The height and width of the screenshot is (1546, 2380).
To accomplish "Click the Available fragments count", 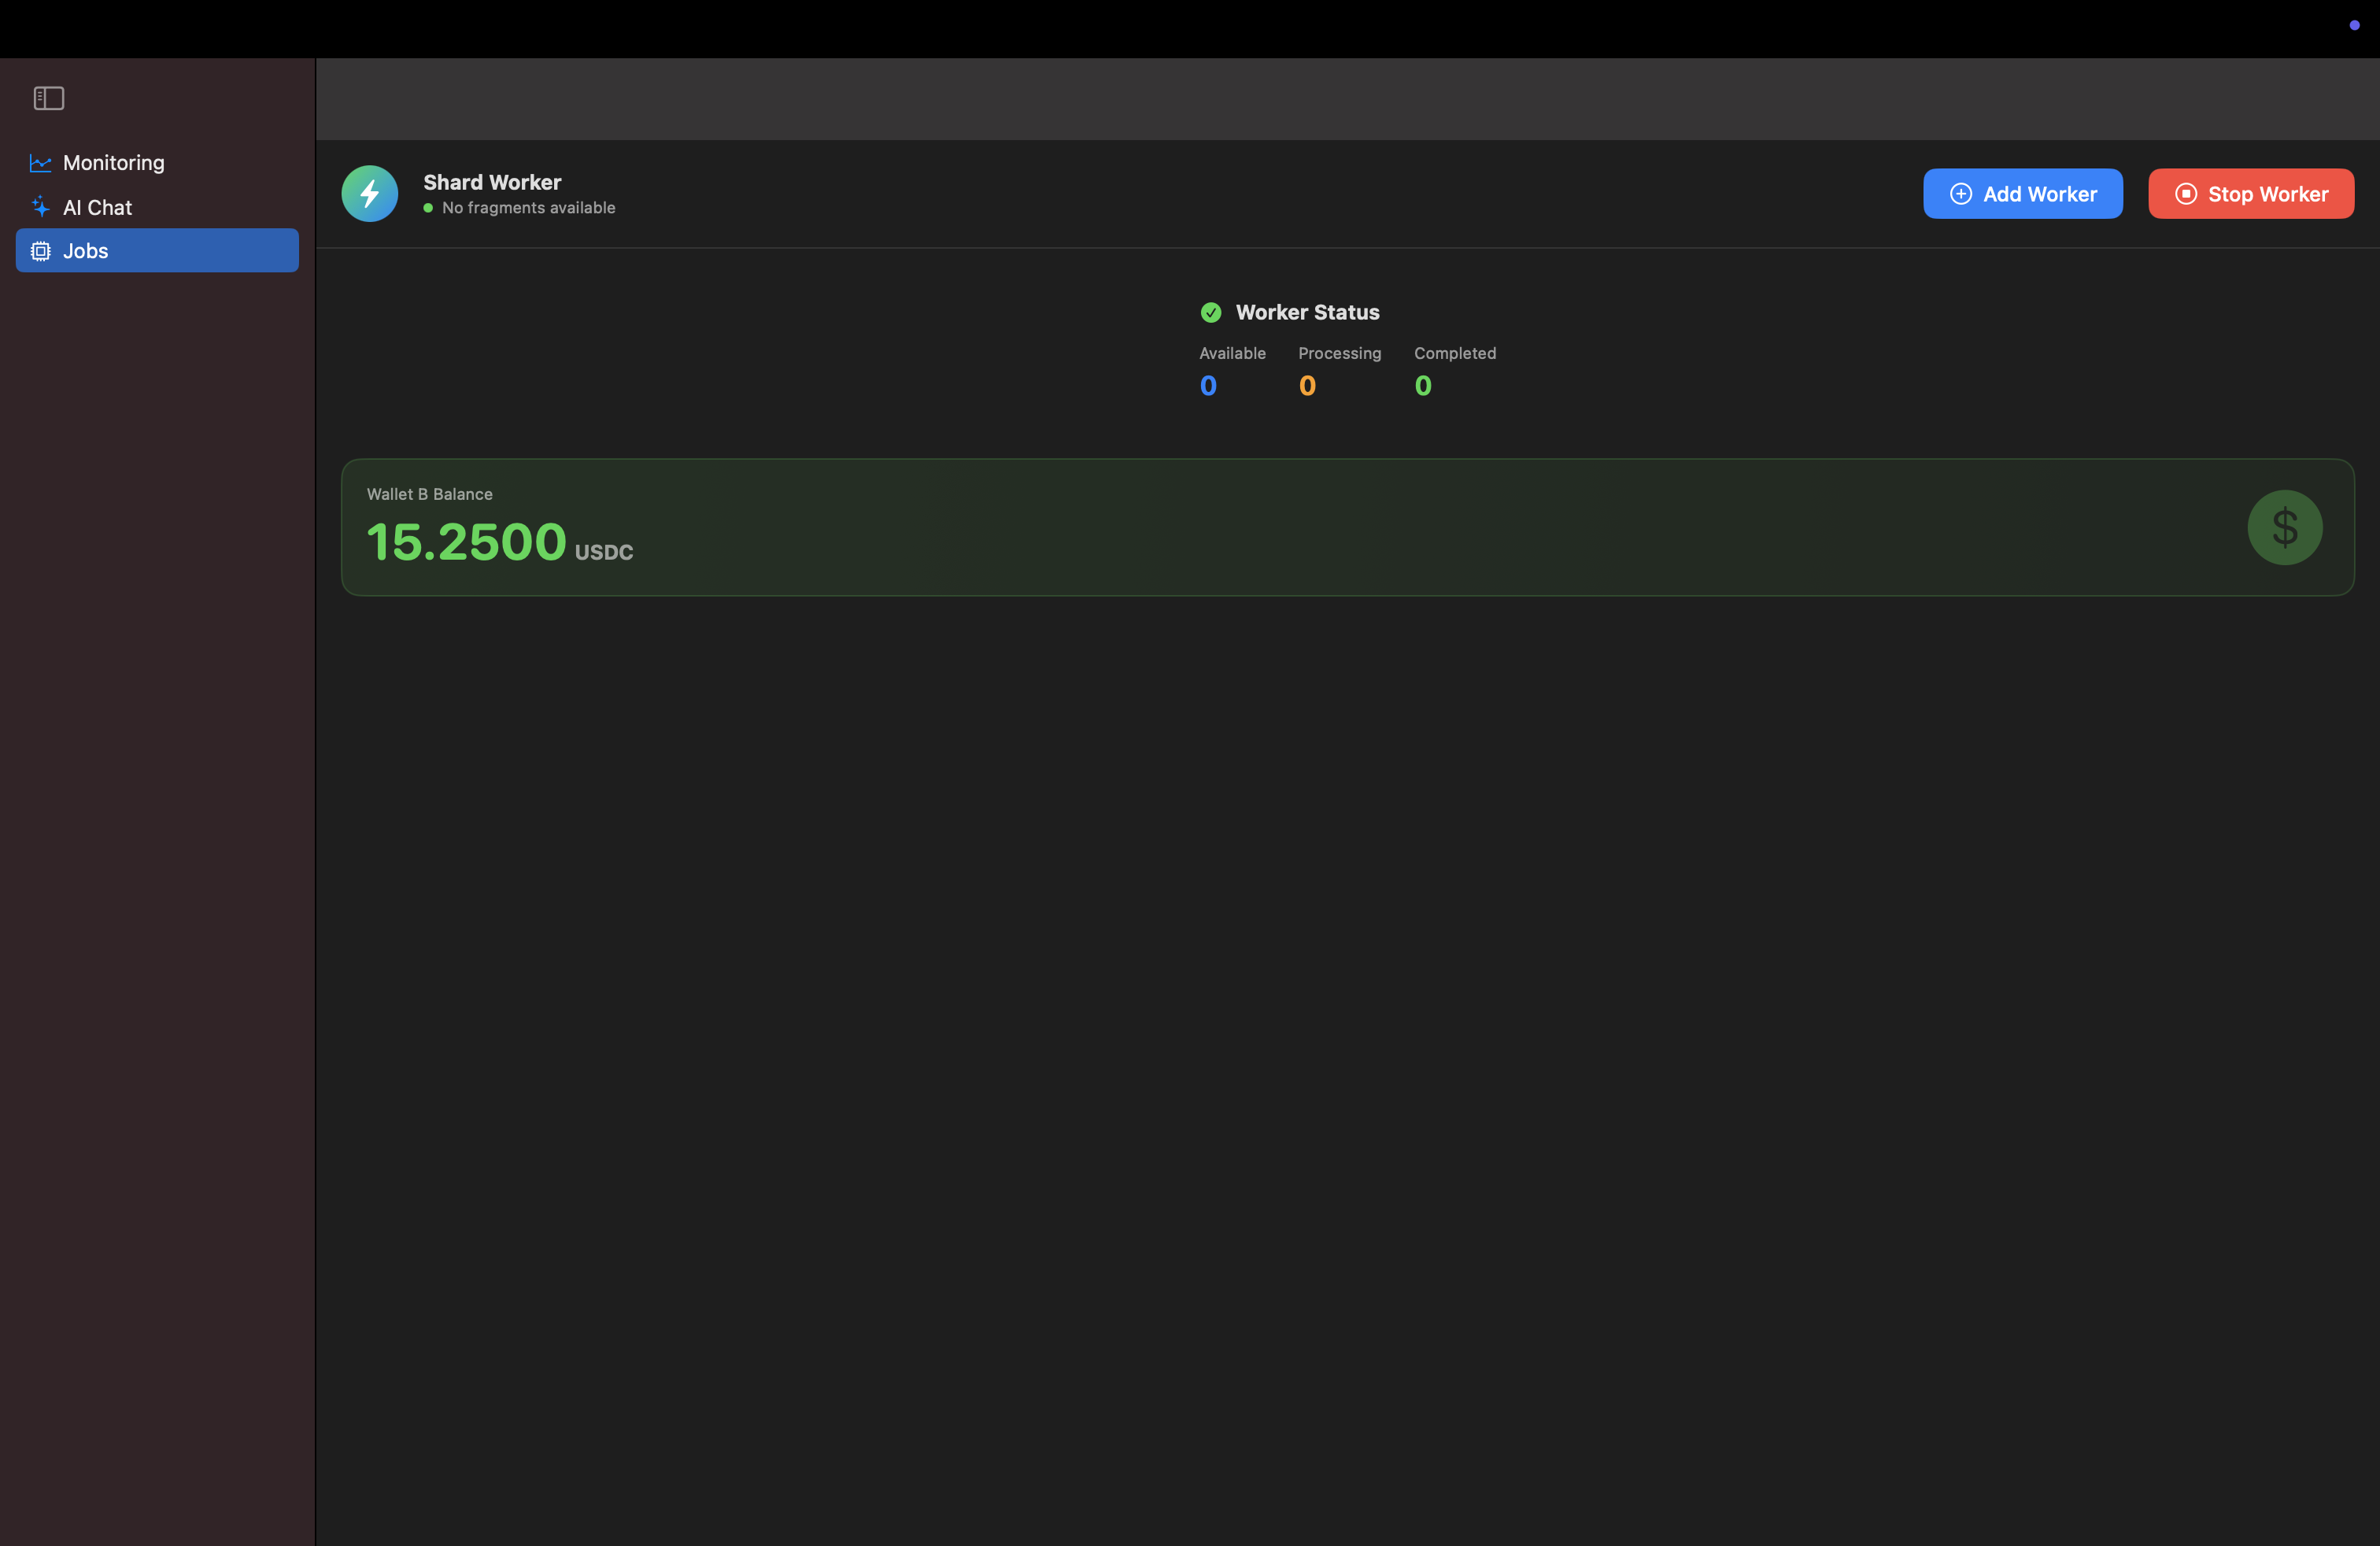I will [x=1208, y=386].
